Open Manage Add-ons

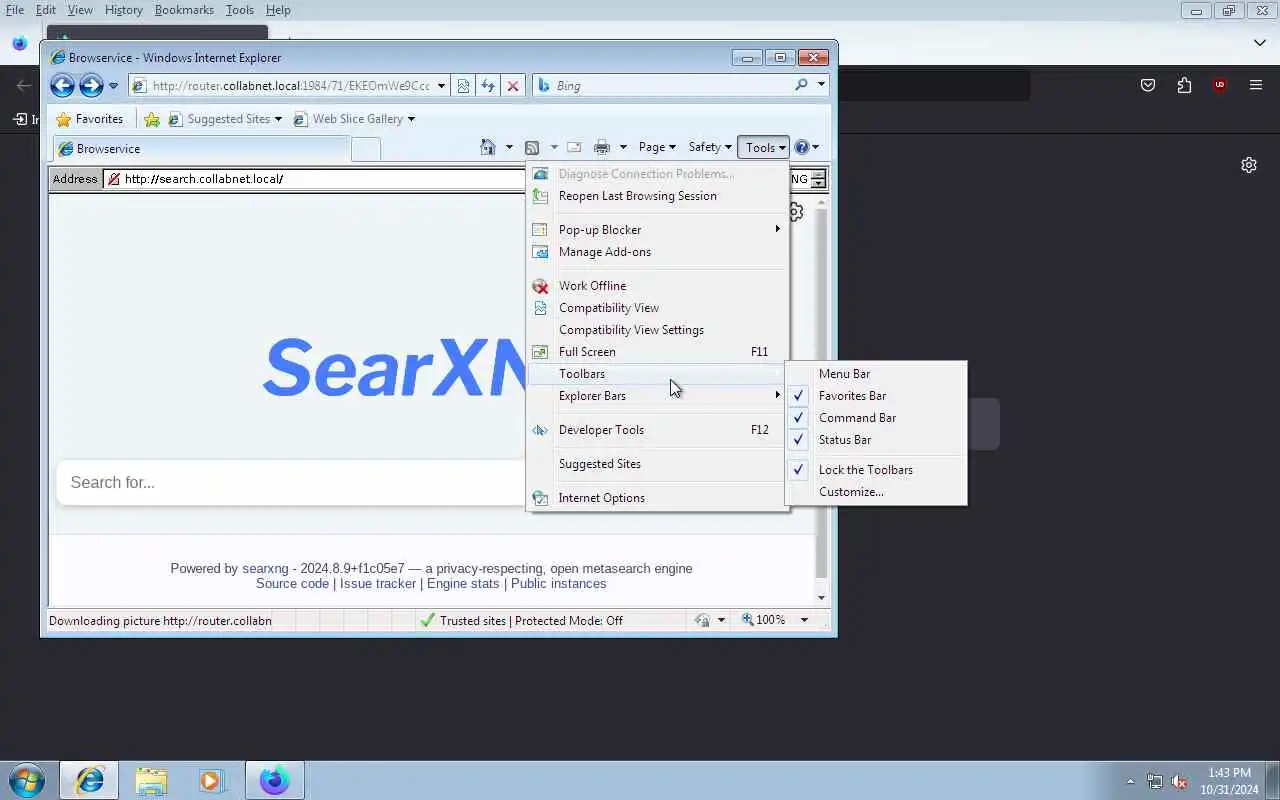tap(658, 252)
